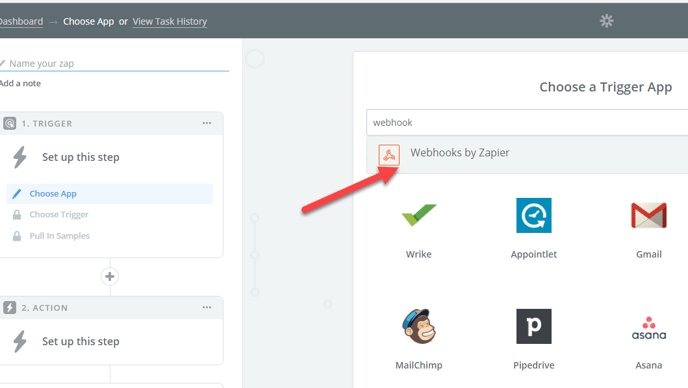688x388 pixels.
Task: Pick the Asana app icon
Action: coord(649,328)
